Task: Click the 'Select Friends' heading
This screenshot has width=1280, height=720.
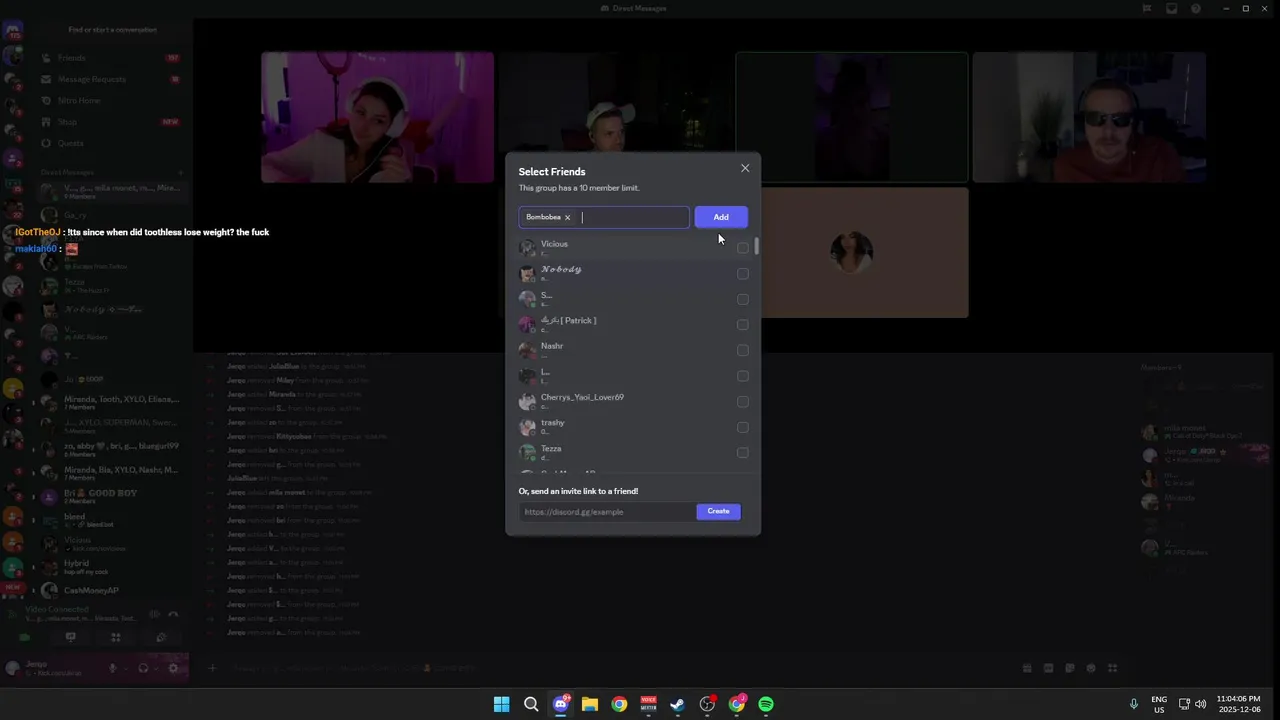Action: click(x=552, y=172)
